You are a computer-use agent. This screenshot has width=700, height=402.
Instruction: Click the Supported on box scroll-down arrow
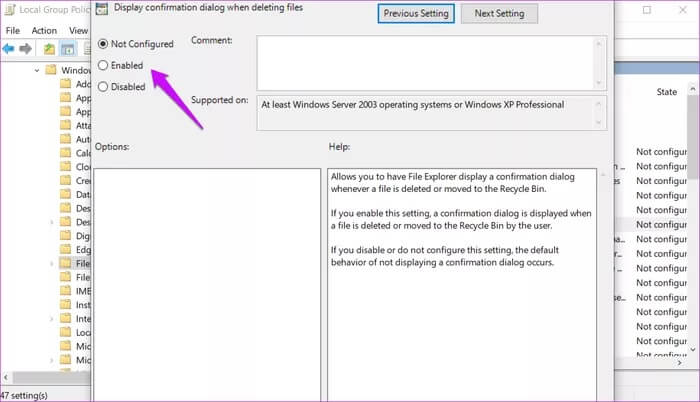point(599,123)
